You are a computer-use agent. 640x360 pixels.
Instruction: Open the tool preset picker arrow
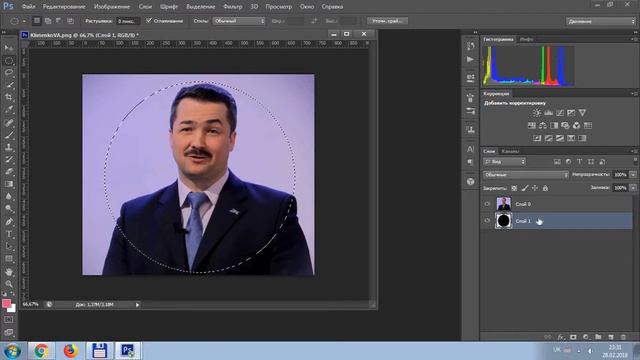pyautogui.click(x=24, y=21)
